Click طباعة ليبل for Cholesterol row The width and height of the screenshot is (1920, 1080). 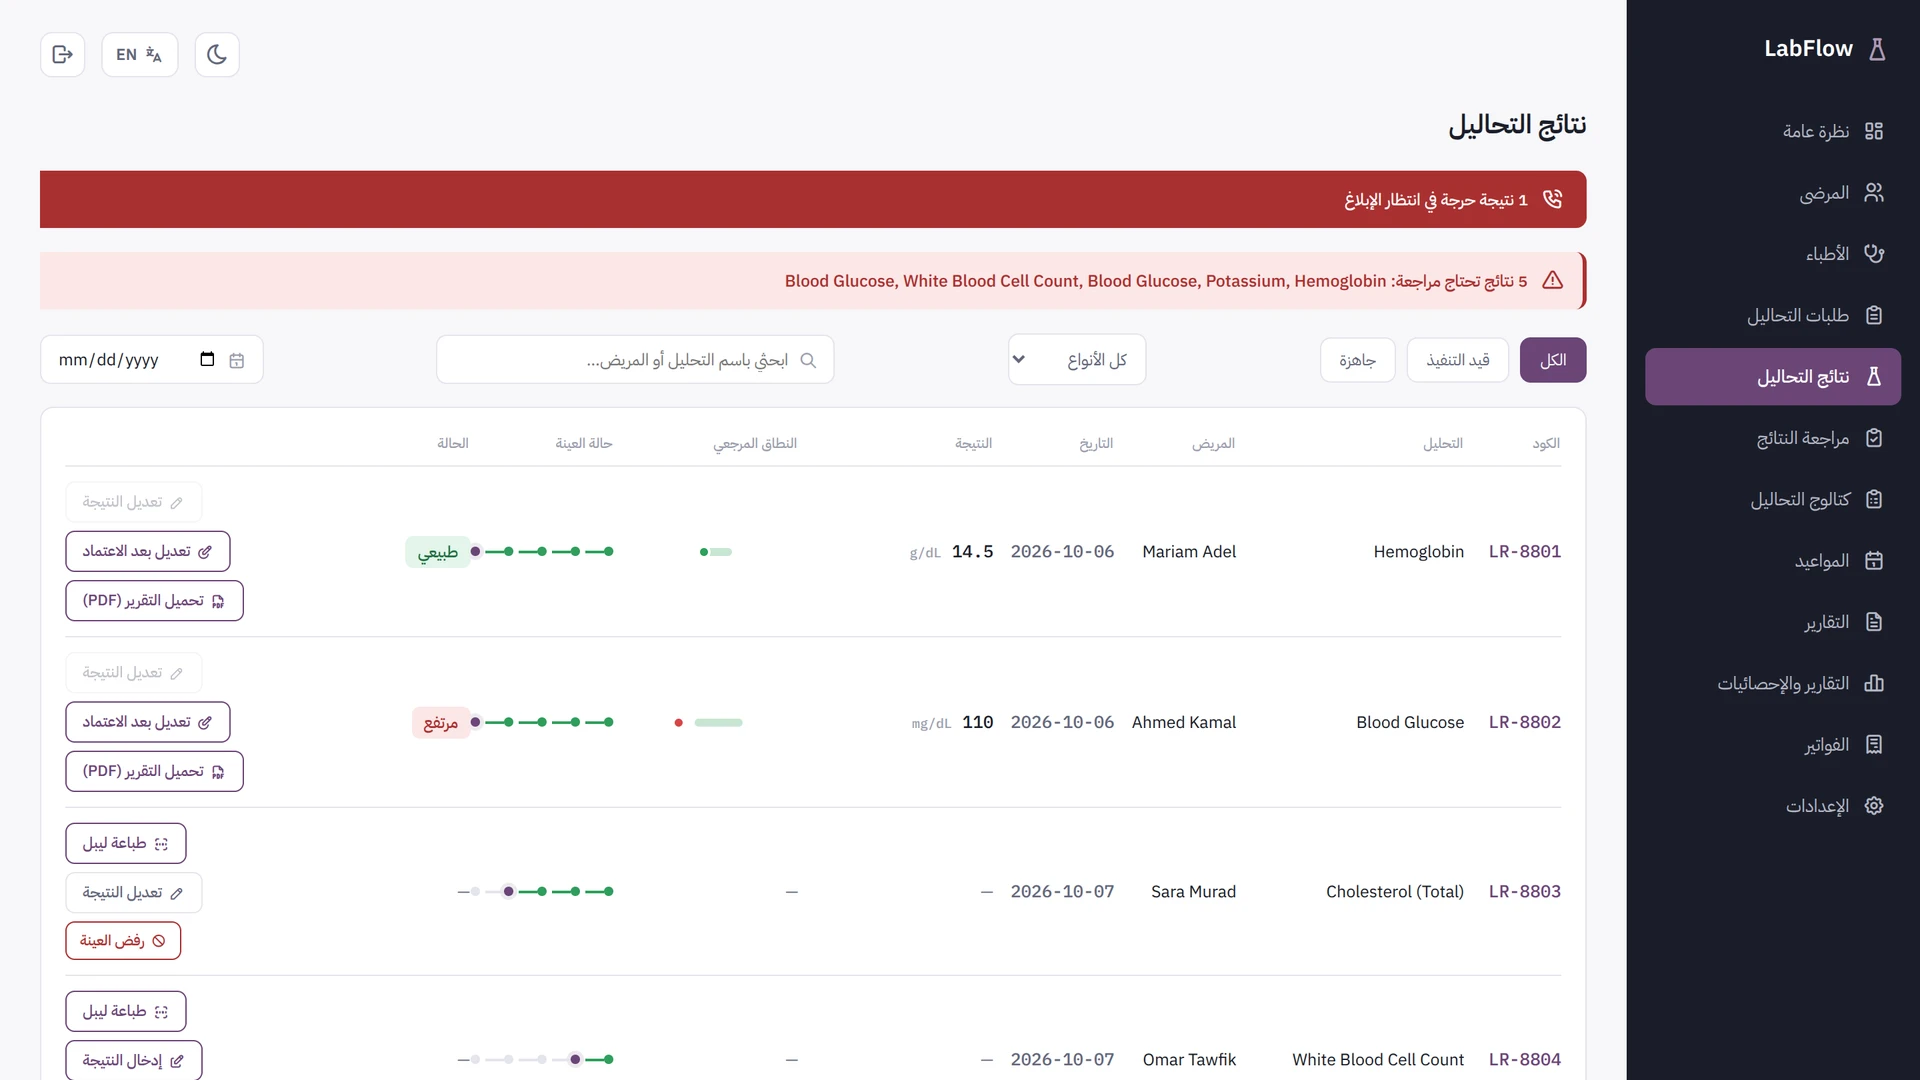click(126, 843)
